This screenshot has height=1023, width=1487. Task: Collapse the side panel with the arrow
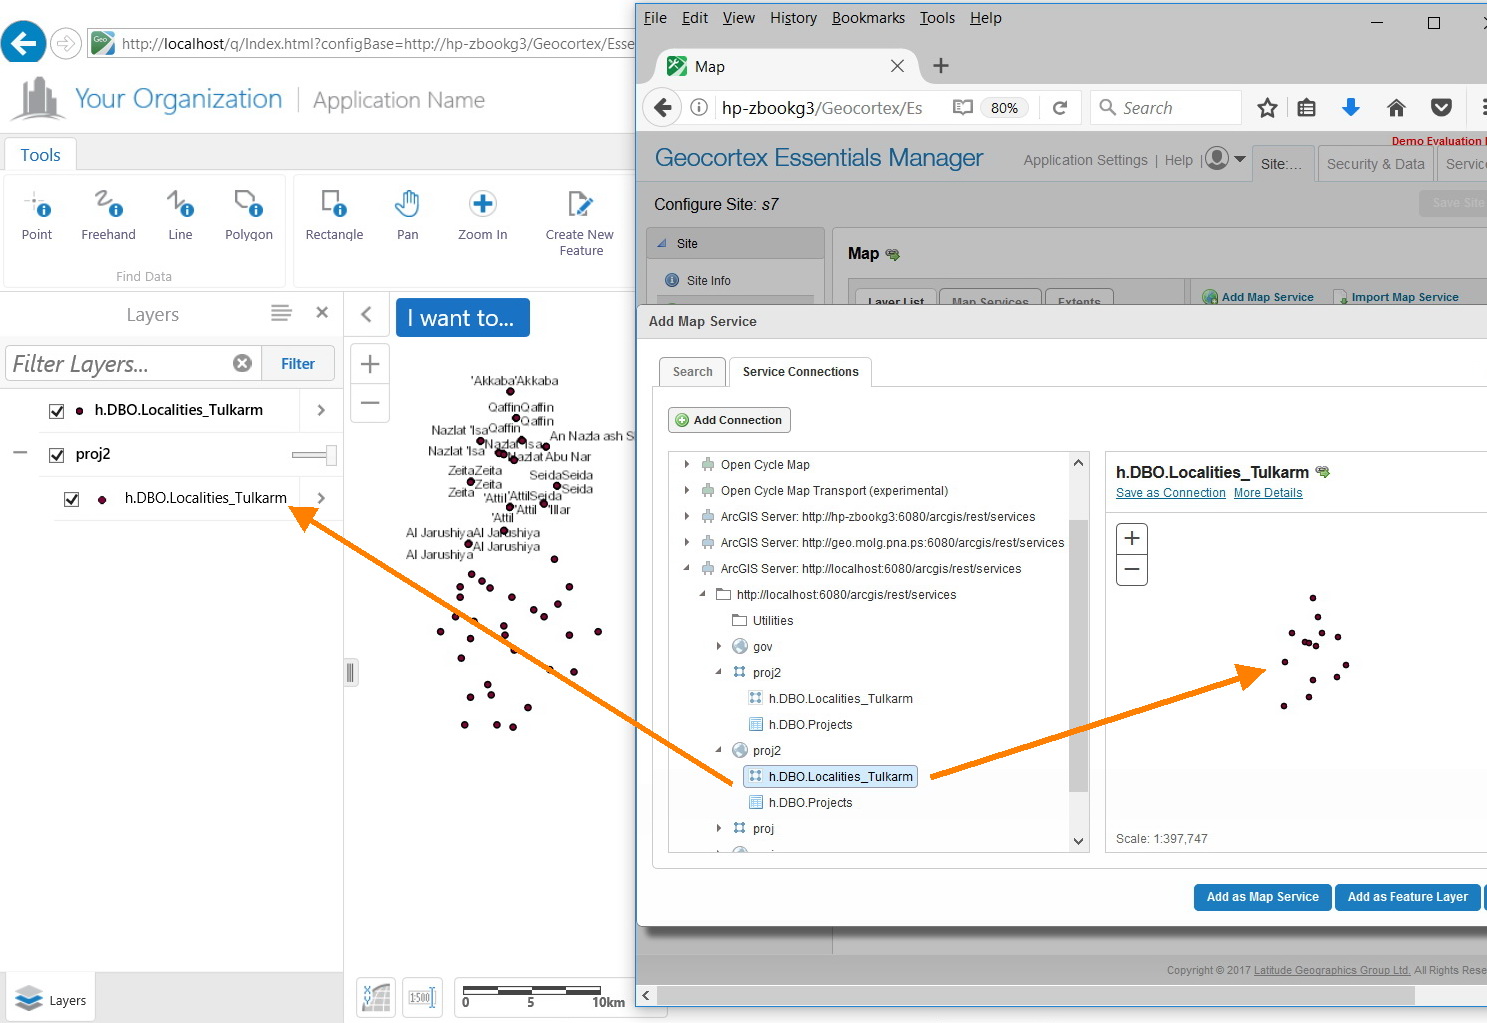click(x=366, y=315)
